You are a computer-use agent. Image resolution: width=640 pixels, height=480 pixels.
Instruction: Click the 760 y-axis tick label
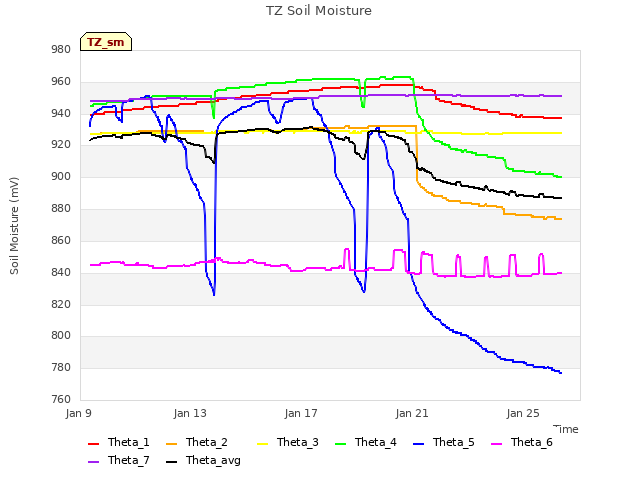61,399
